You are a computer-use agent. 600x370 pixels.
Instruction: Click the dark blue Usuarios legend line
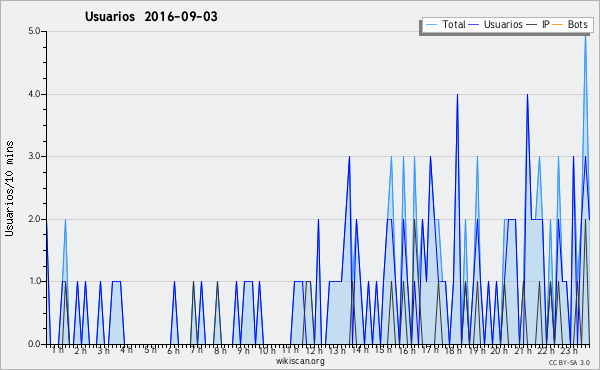474,25
